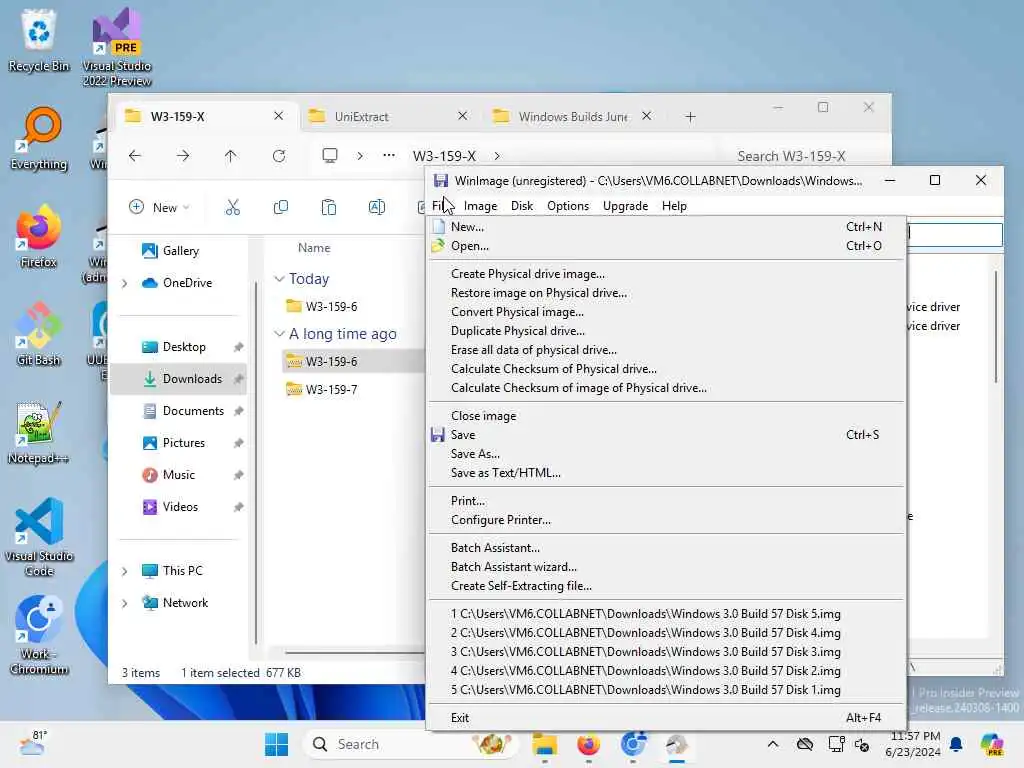Open the Help menu in WinImage
This screenshot has height=768, width=1024.
(674, 206)
